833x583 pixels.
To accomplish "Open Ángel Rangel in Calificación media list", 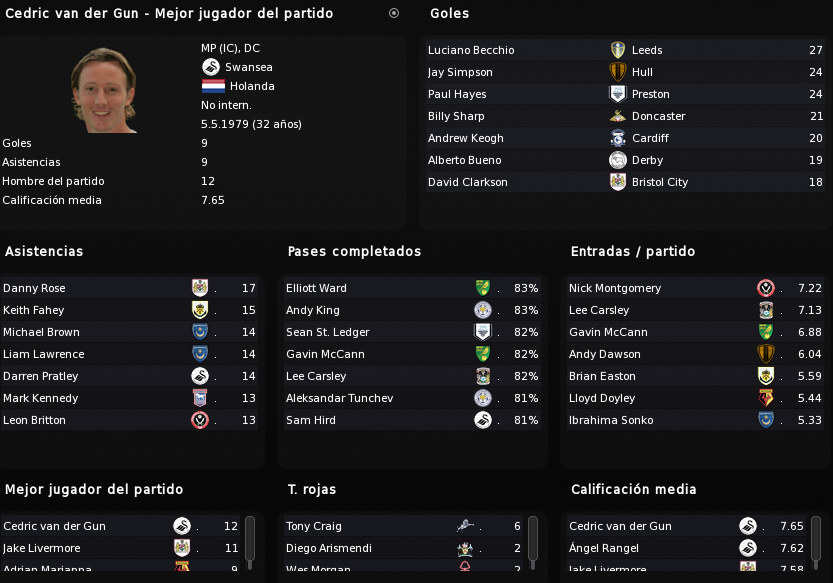I will click(x=604, y=548).
